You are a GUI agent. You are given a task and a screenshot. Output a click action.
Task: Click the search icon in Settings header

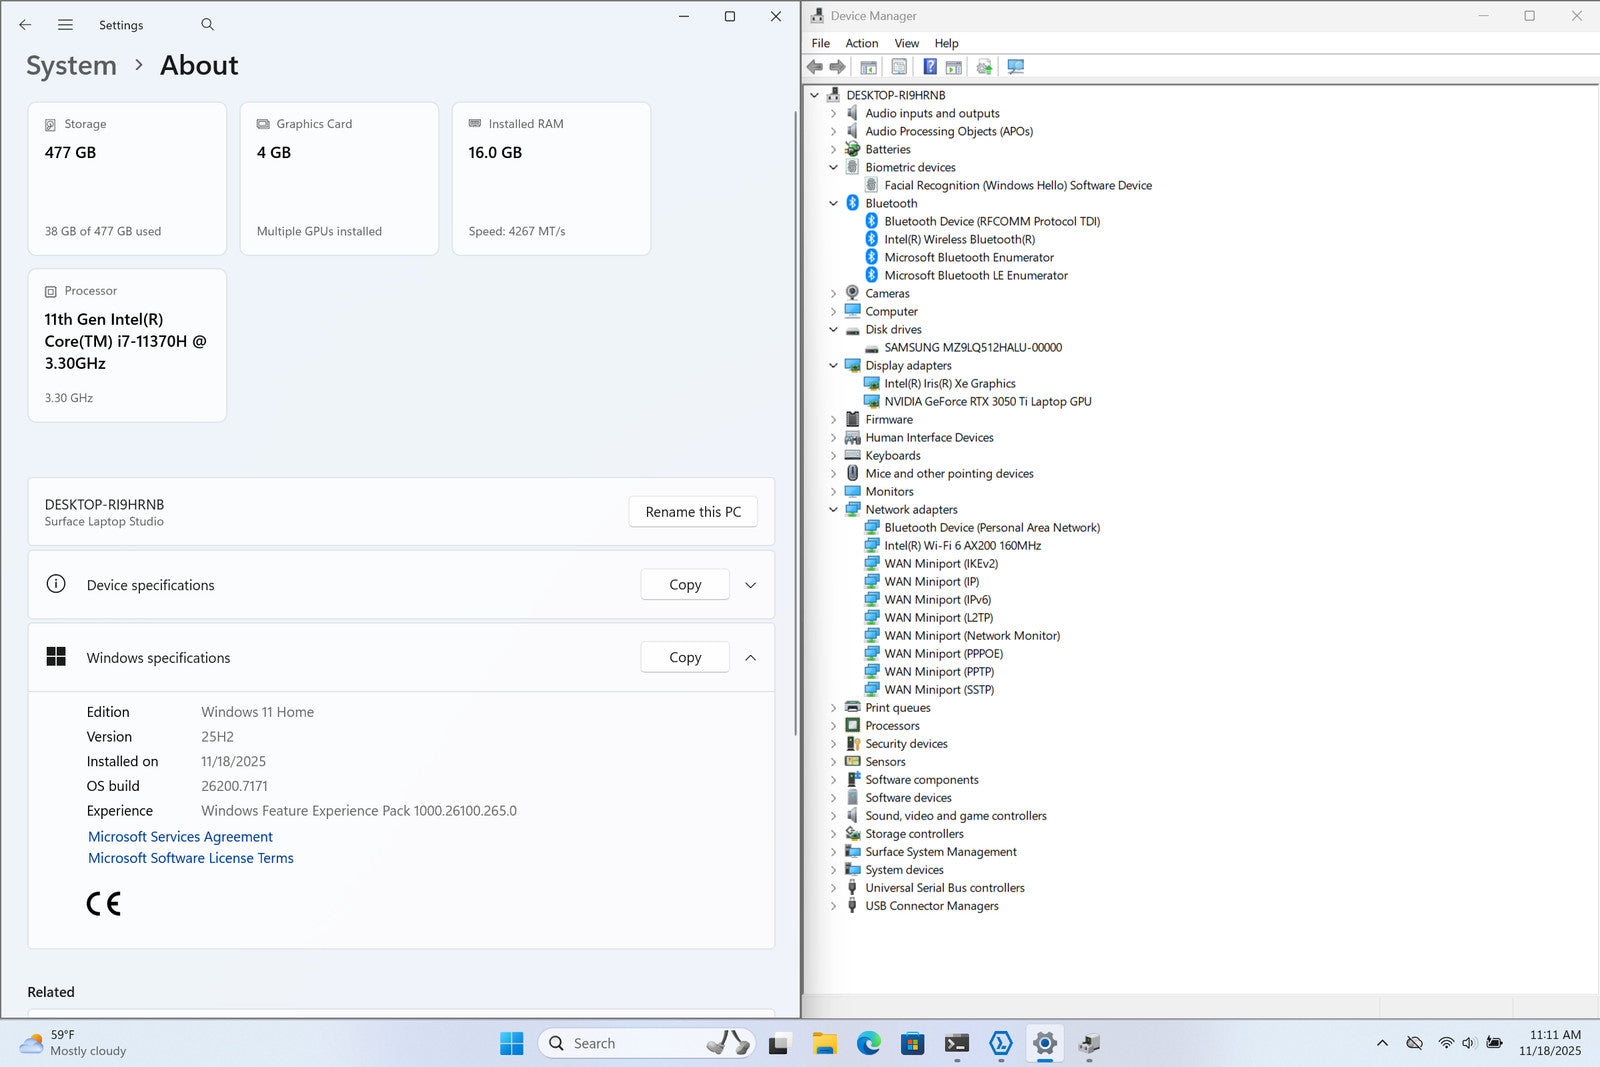[207, 24]
